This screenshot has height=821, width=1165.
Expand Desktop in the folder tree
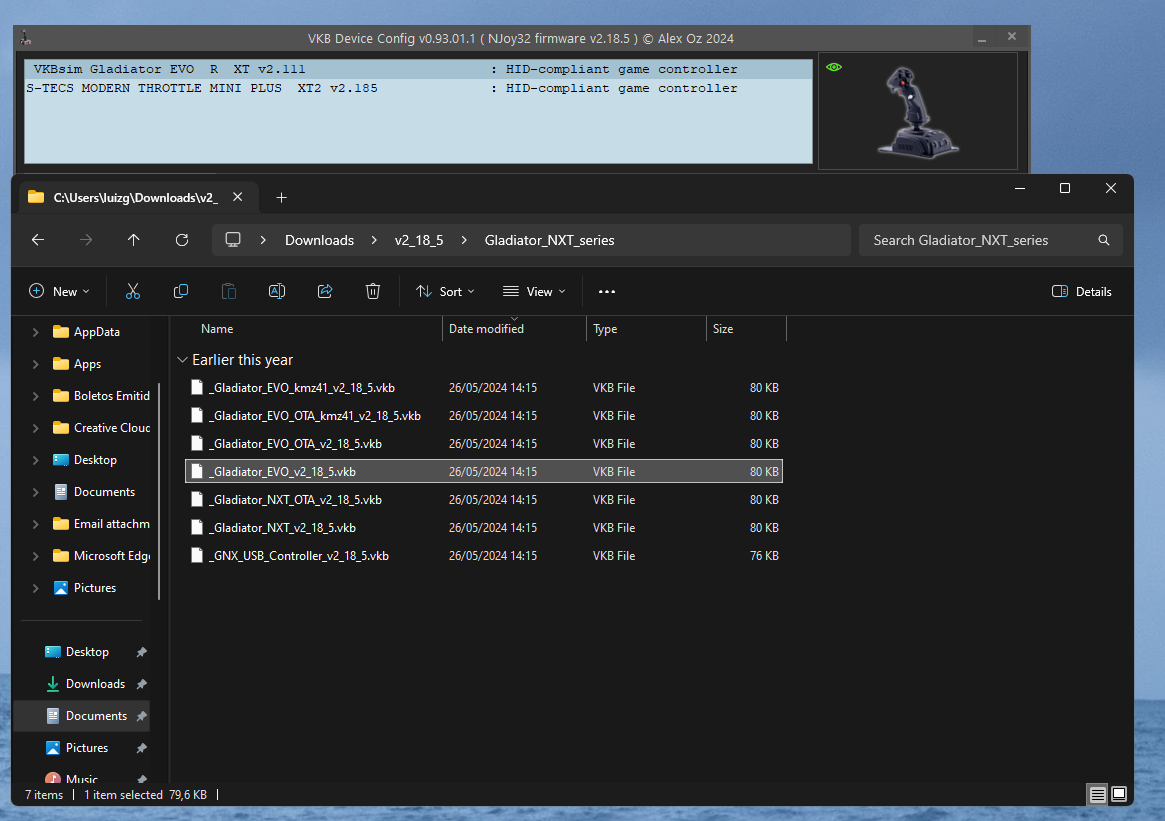pos(36,460)
